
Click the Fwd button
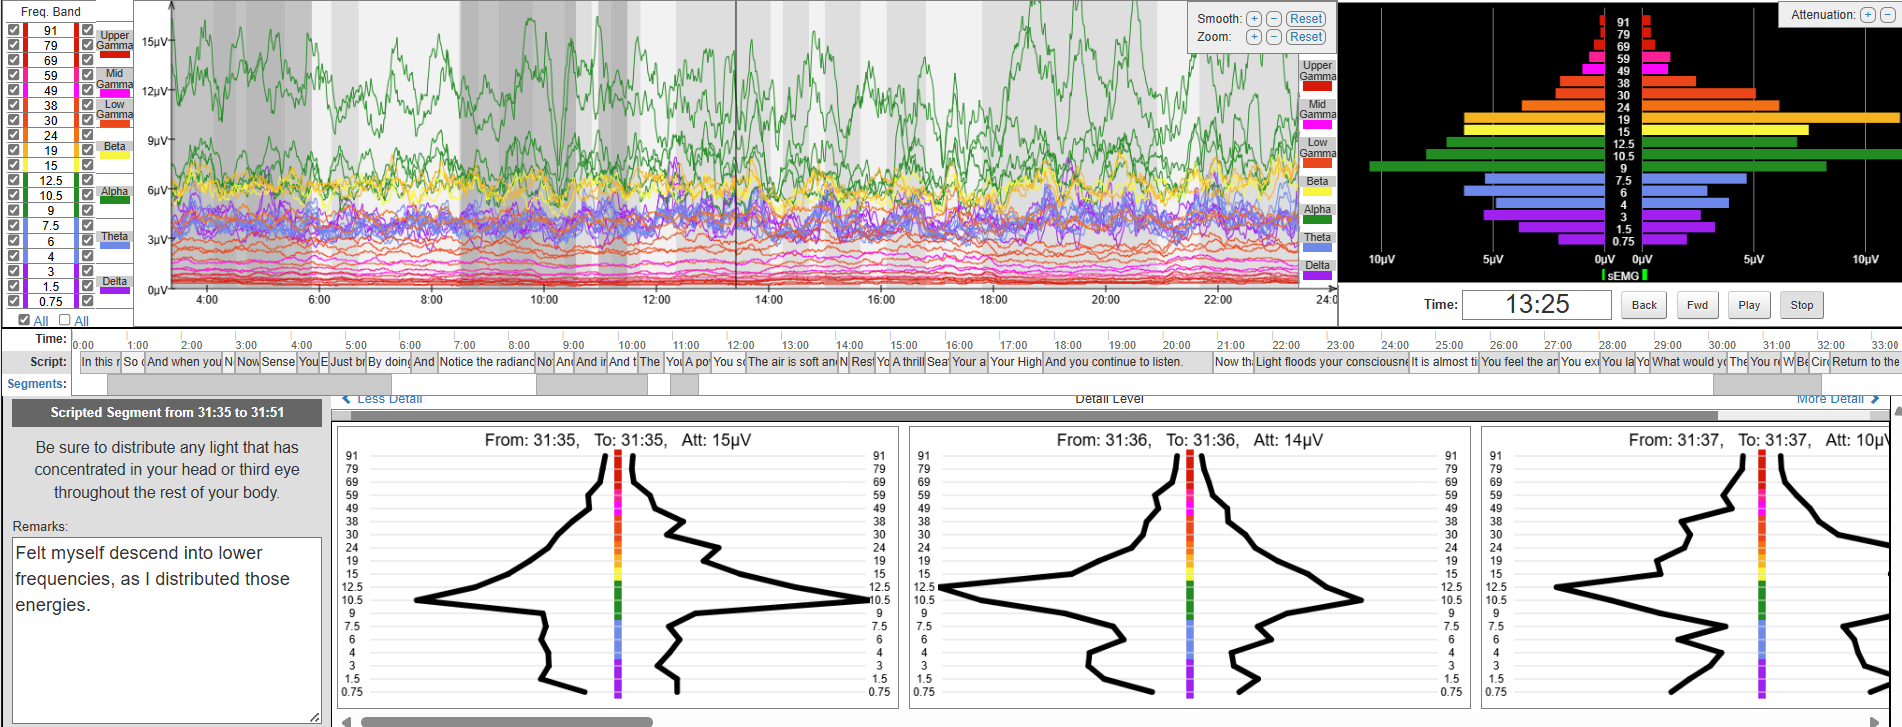coord(1697,305)
